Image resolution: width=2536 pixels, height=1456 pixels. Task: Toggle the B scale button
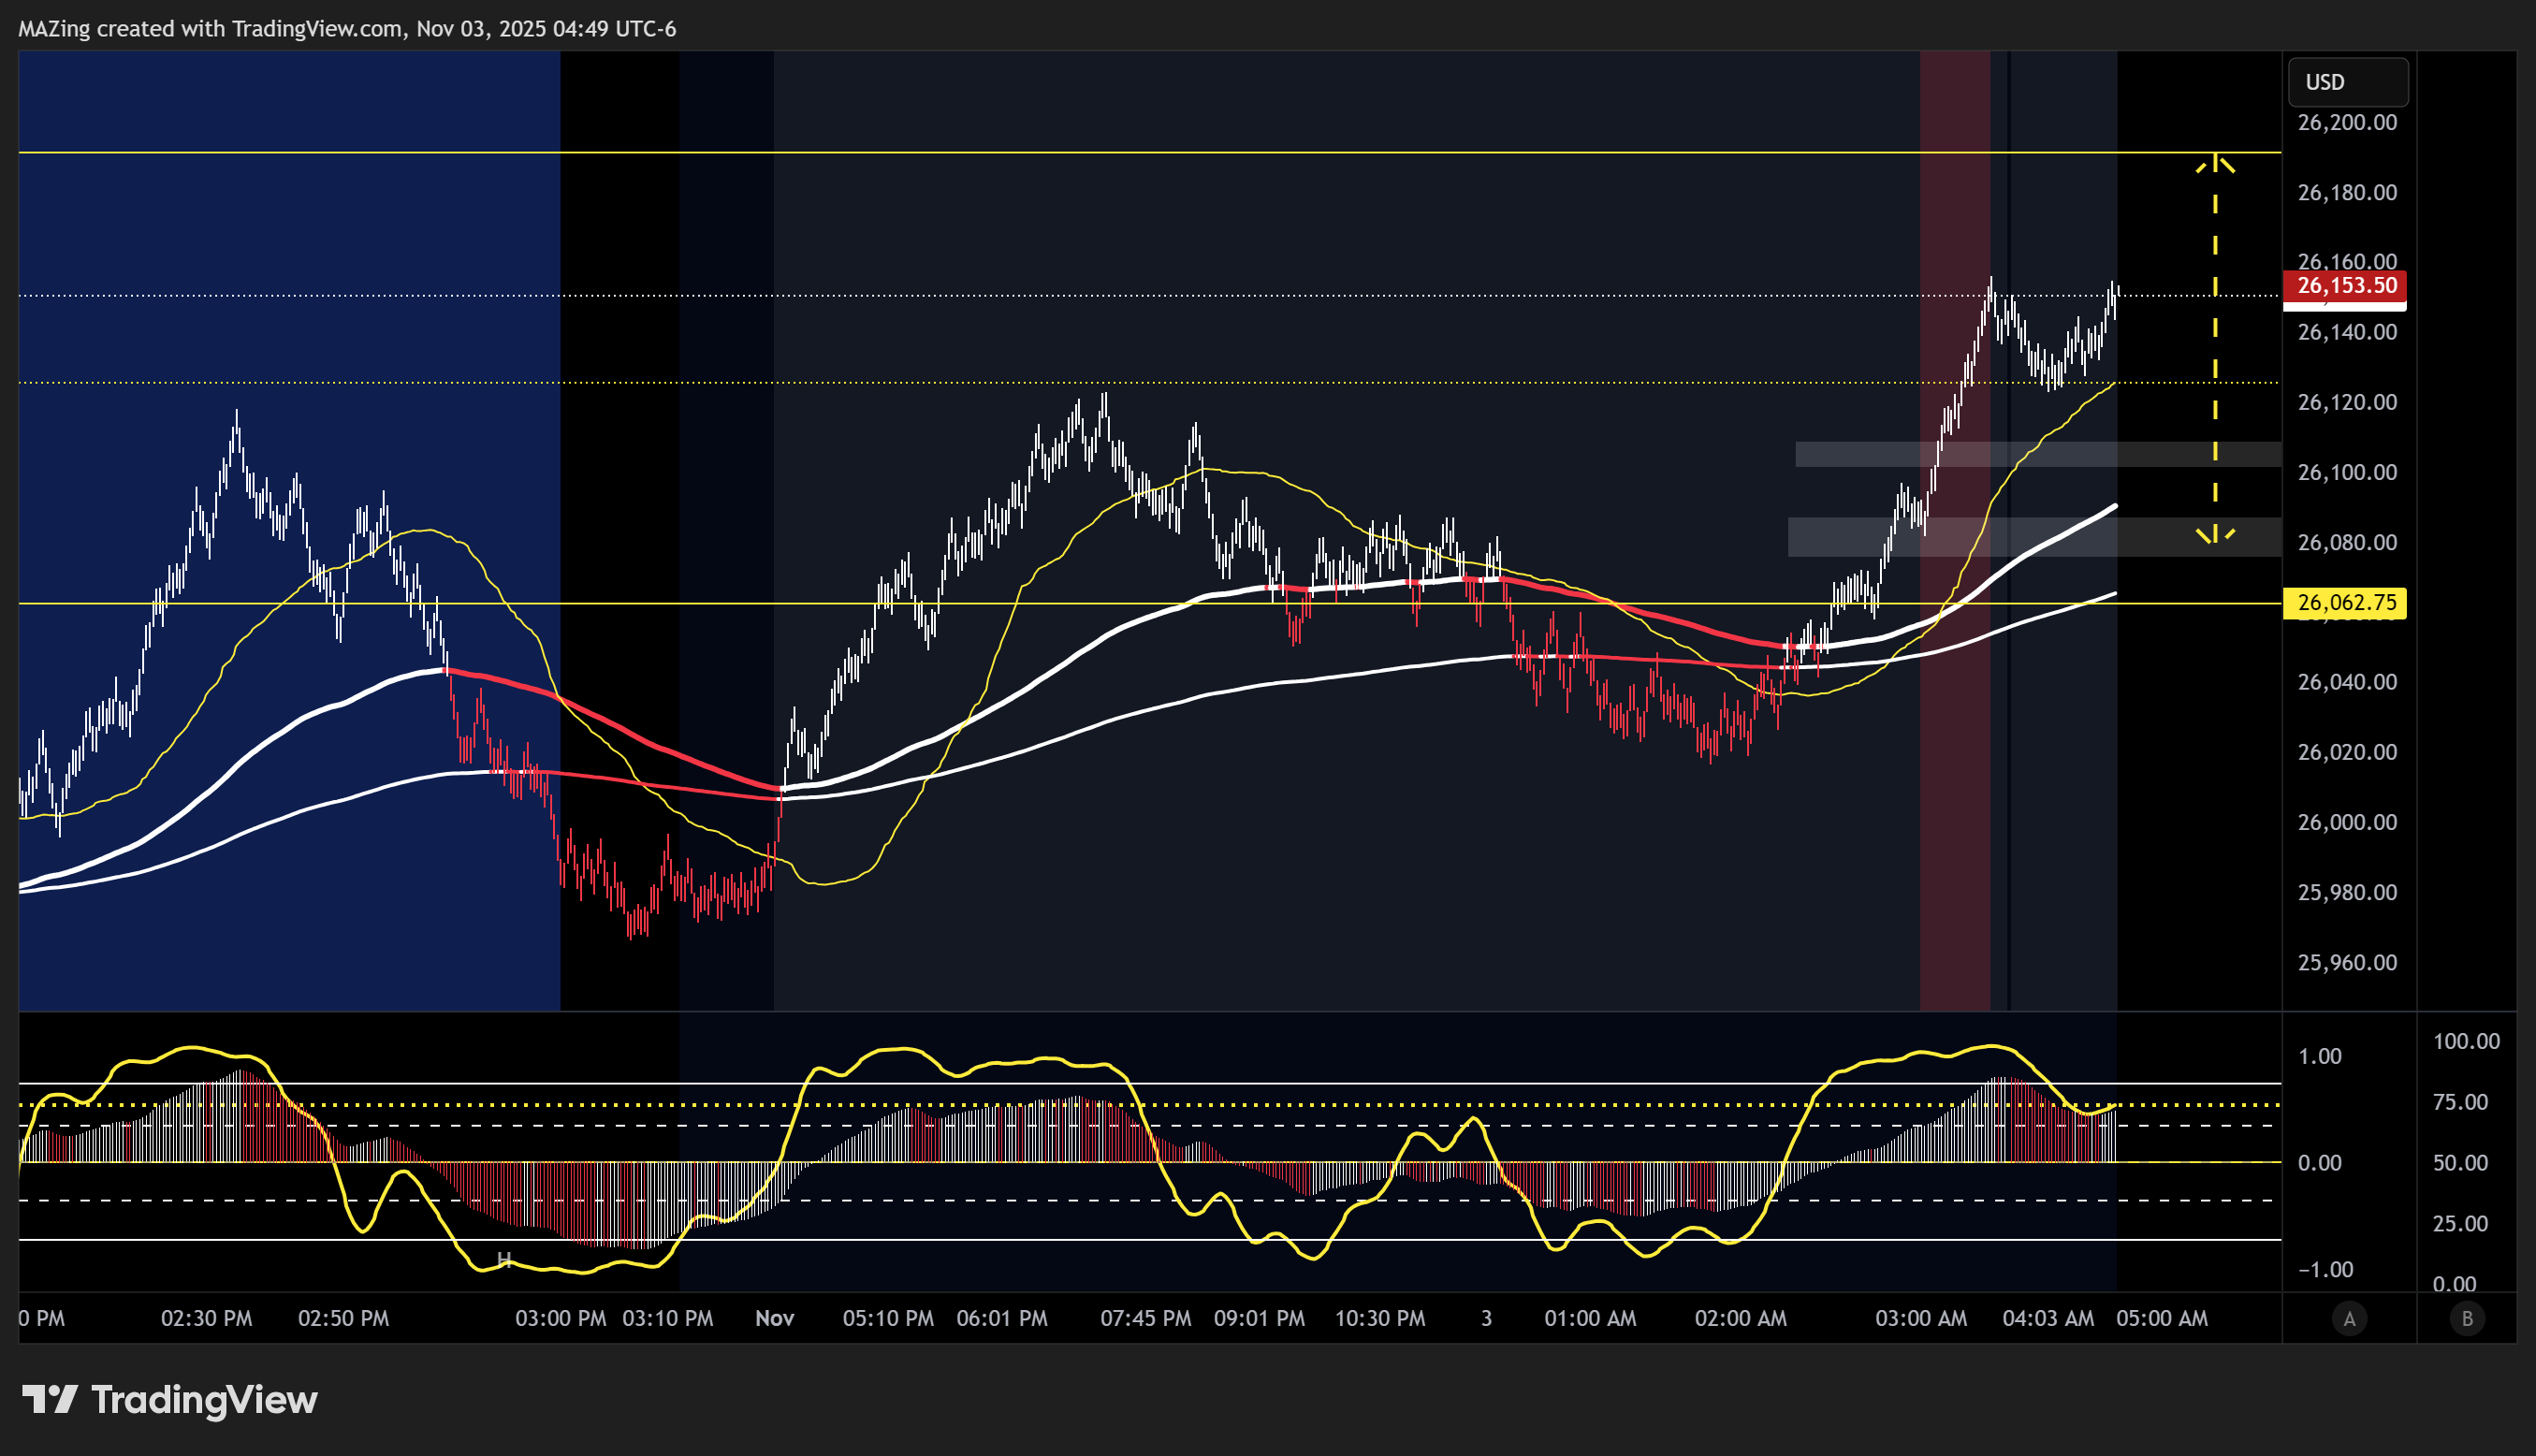(x=2466, y=1319)
